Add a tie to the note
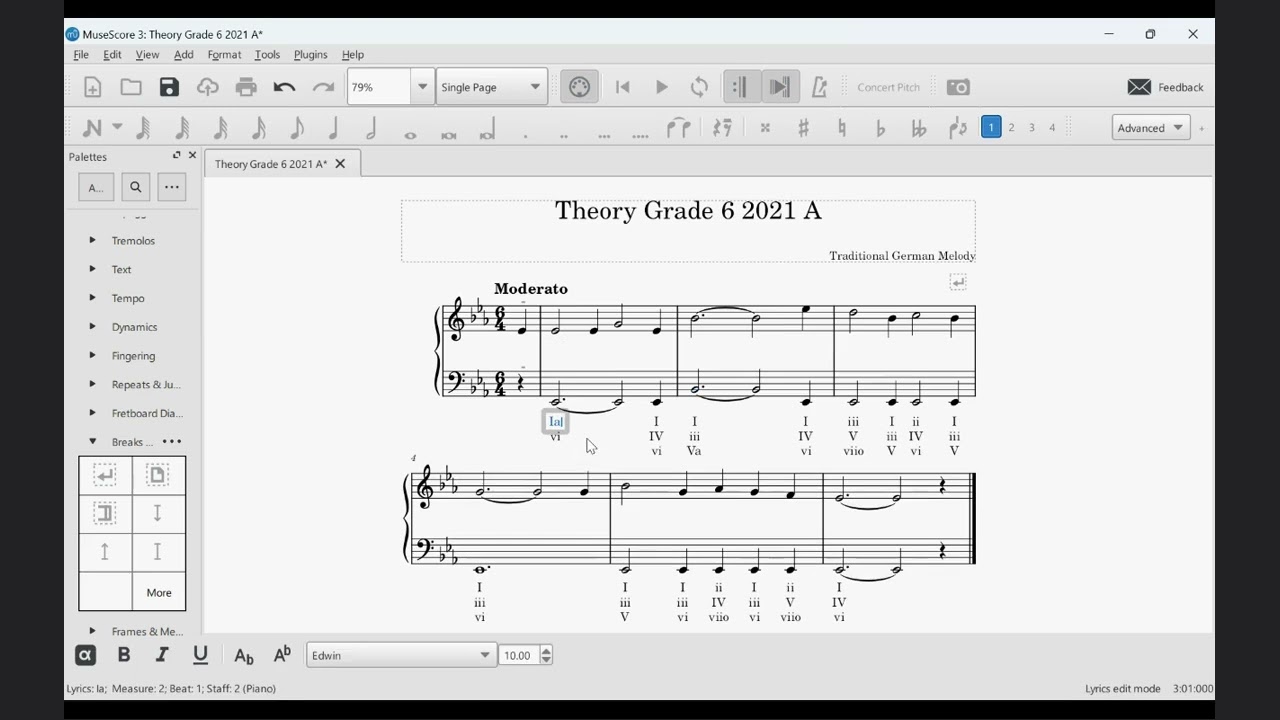Screen dimensions: 1280x720 (679, 128)
